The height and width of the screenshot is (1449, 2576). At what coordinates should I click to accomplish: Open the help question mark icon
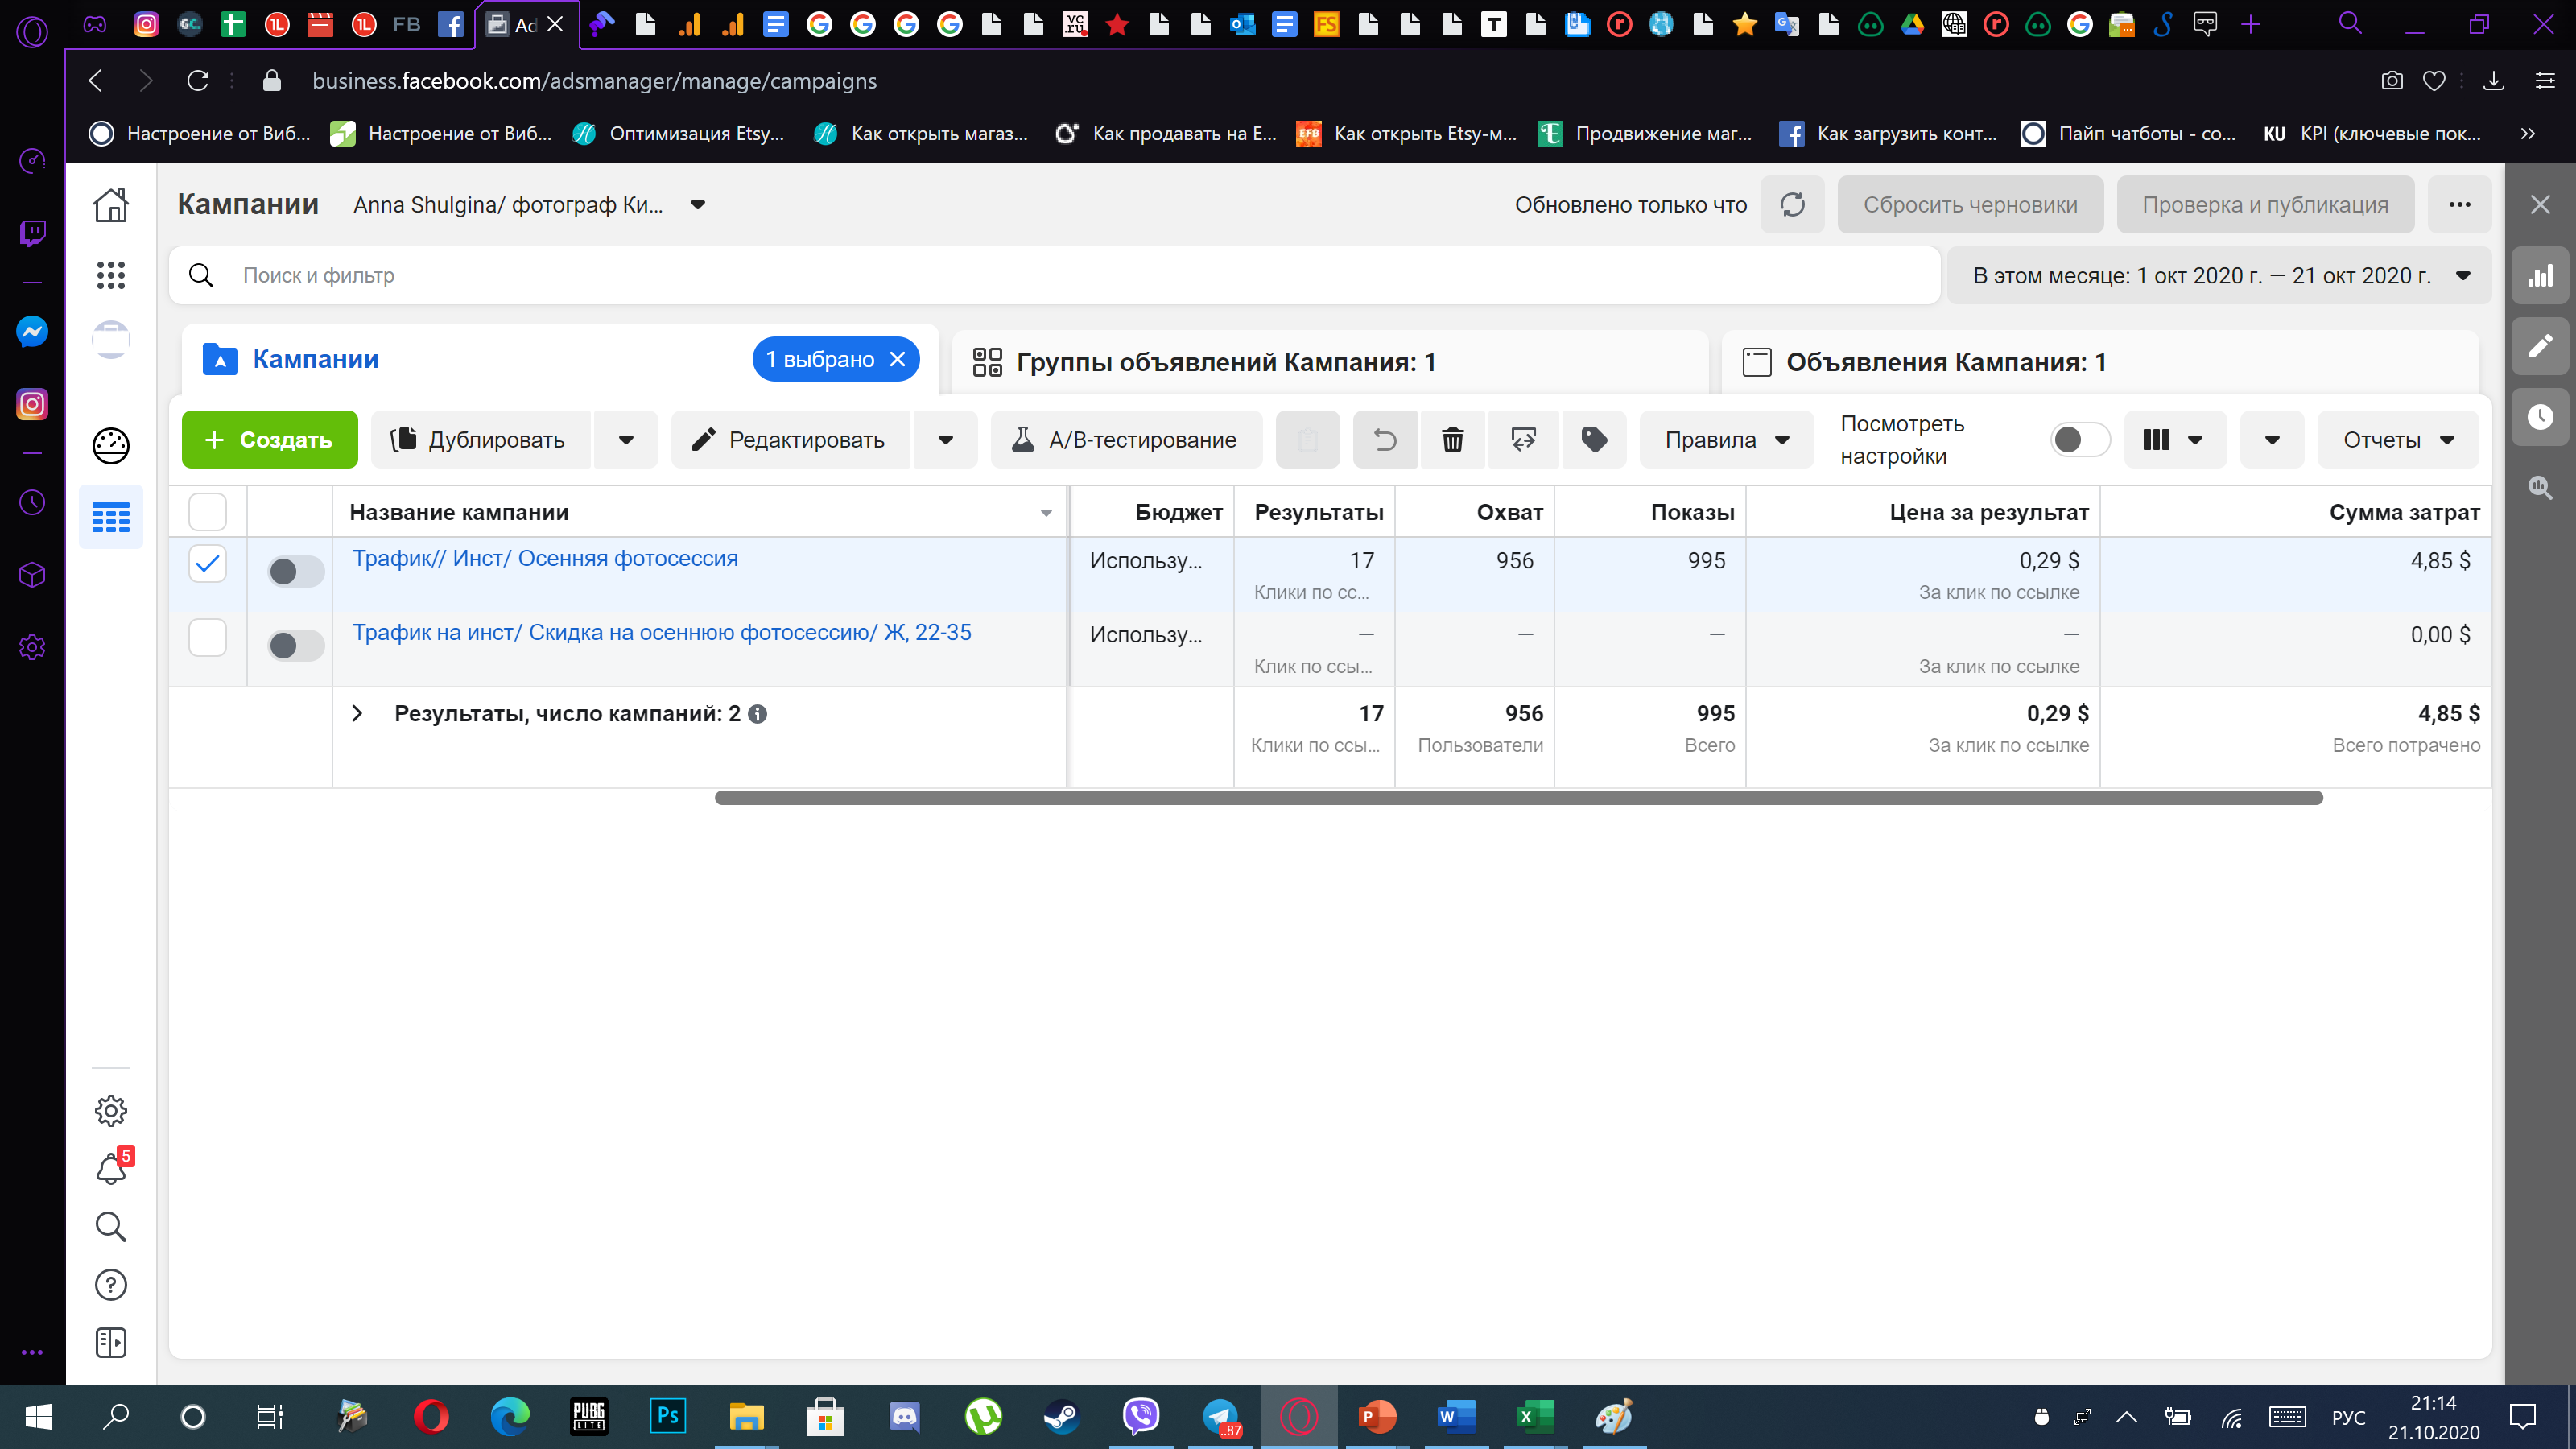pyautogui.click(x=111, y=1285)
